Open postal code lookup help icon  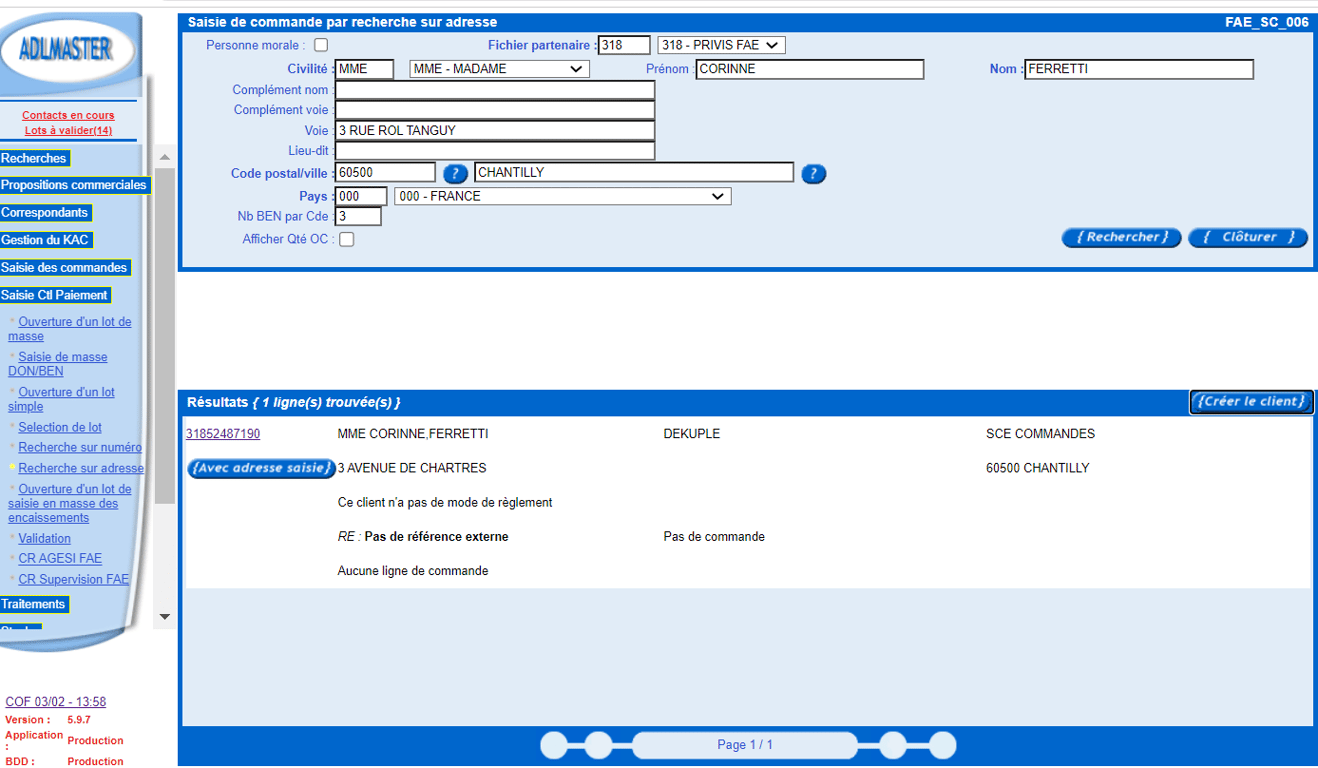(x=455, y=173)
